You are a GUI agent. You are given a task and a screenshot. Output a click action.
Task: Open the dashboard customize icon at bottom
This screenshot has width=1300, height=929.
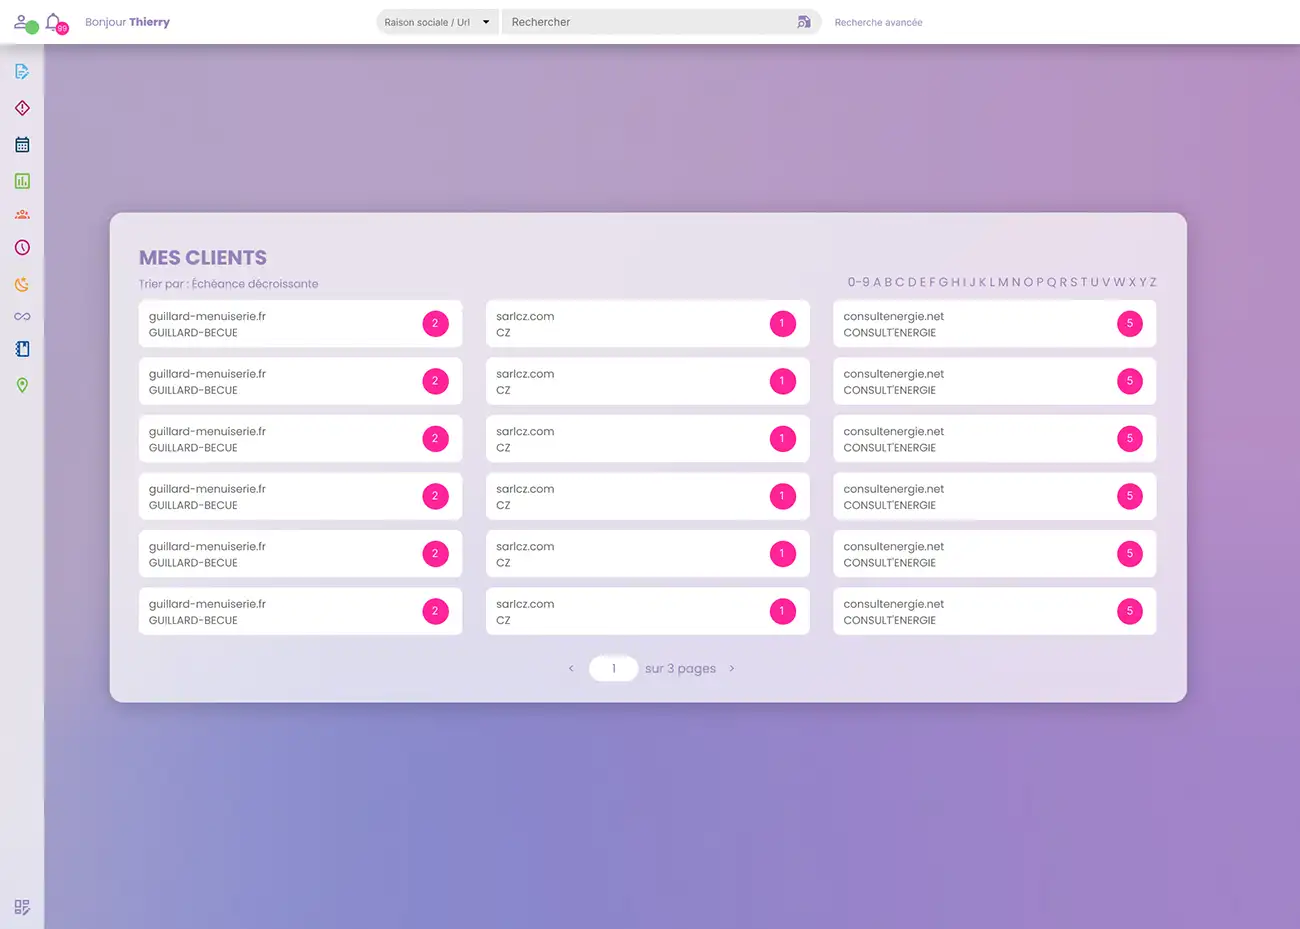tap(22, 907)
